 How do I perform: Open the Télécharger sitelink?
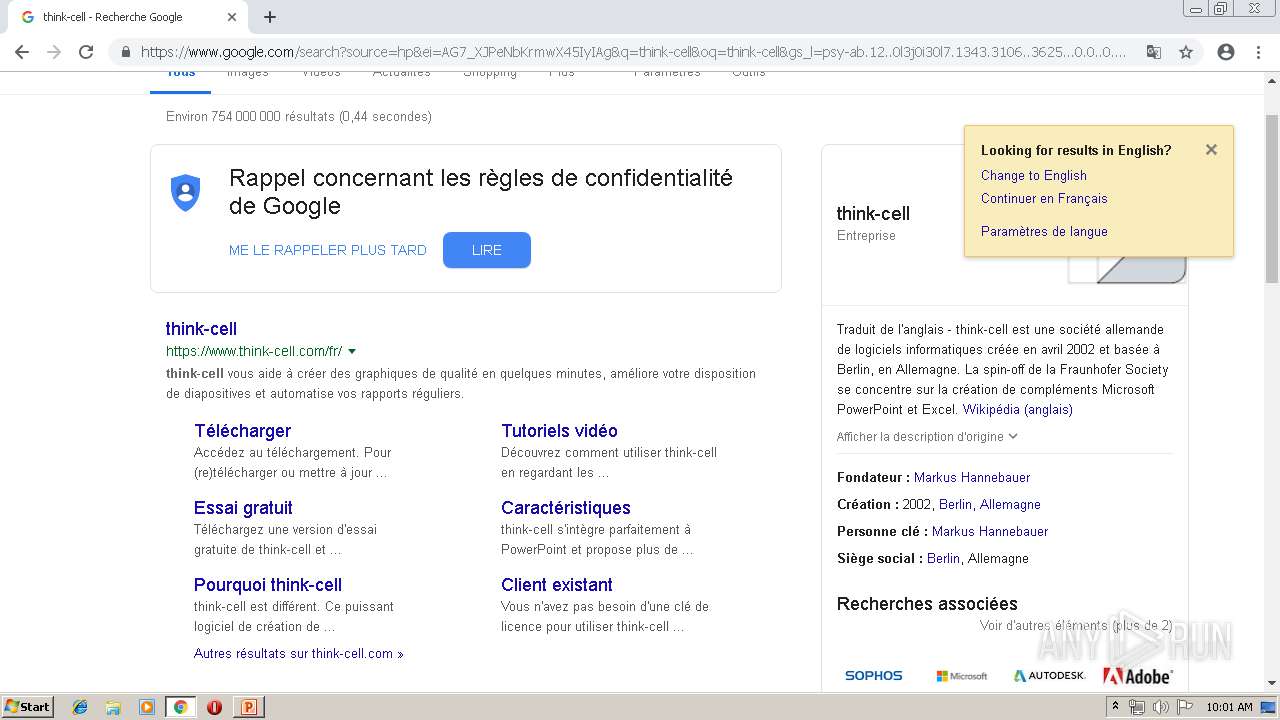(242, 431)
